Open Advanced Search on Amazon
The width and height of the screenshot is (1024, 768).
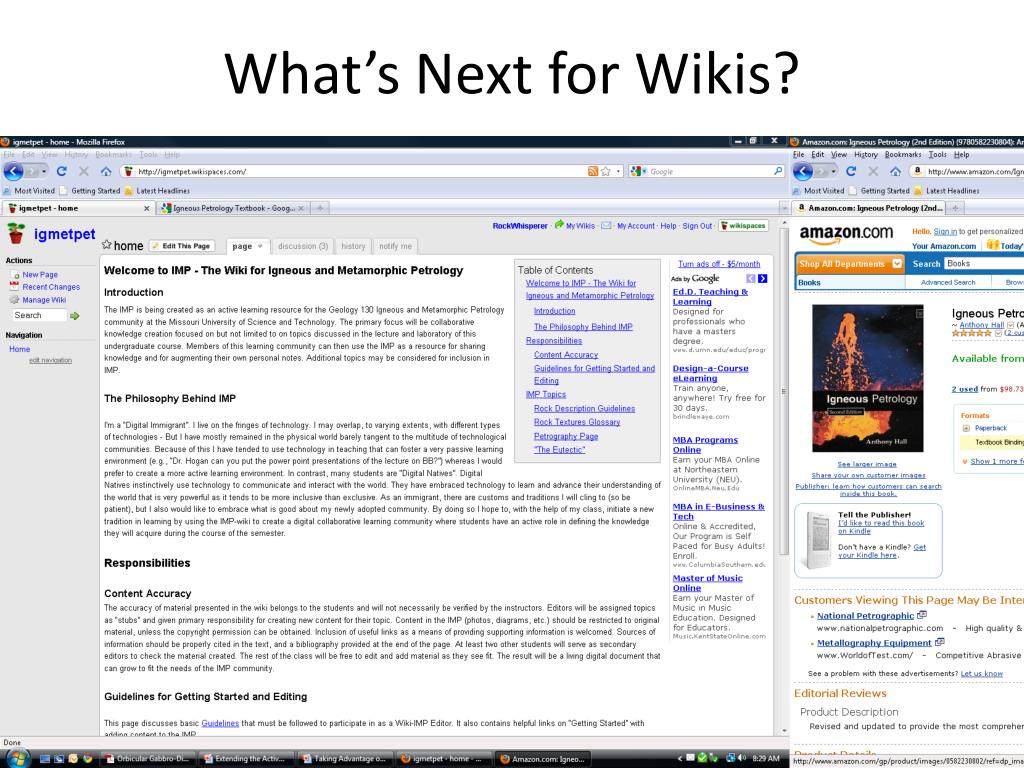(x=948, y=283)
